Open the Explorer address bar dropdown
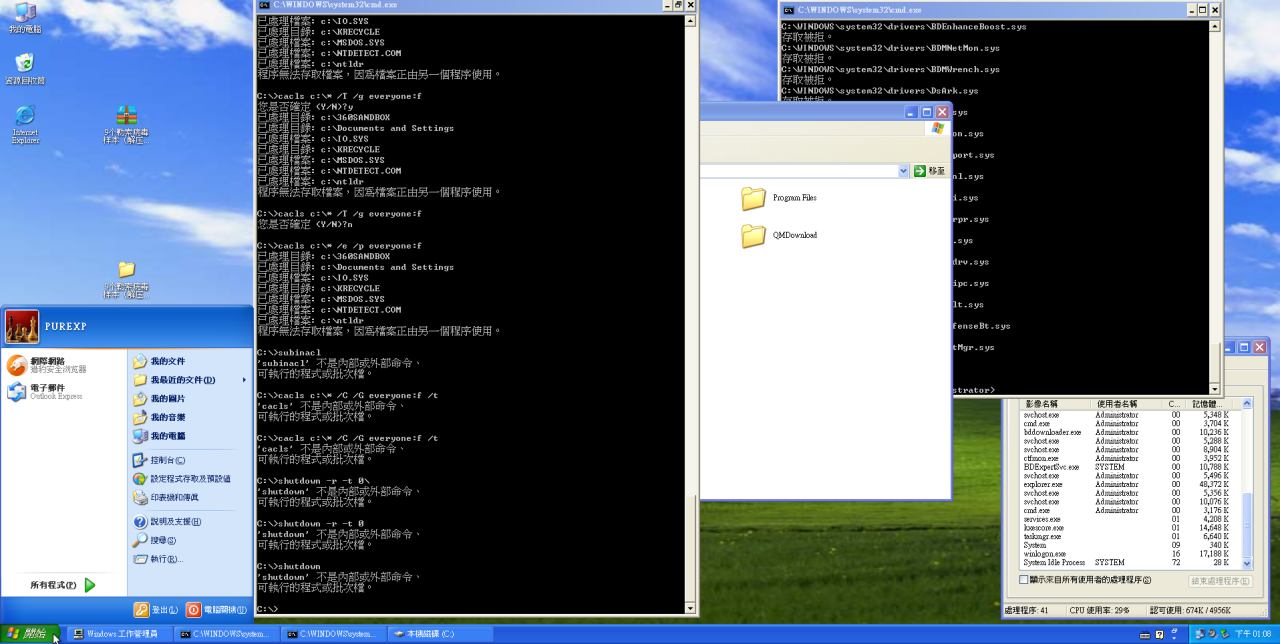The height and width of the screenshot is (644, 1280). [904, 171]
